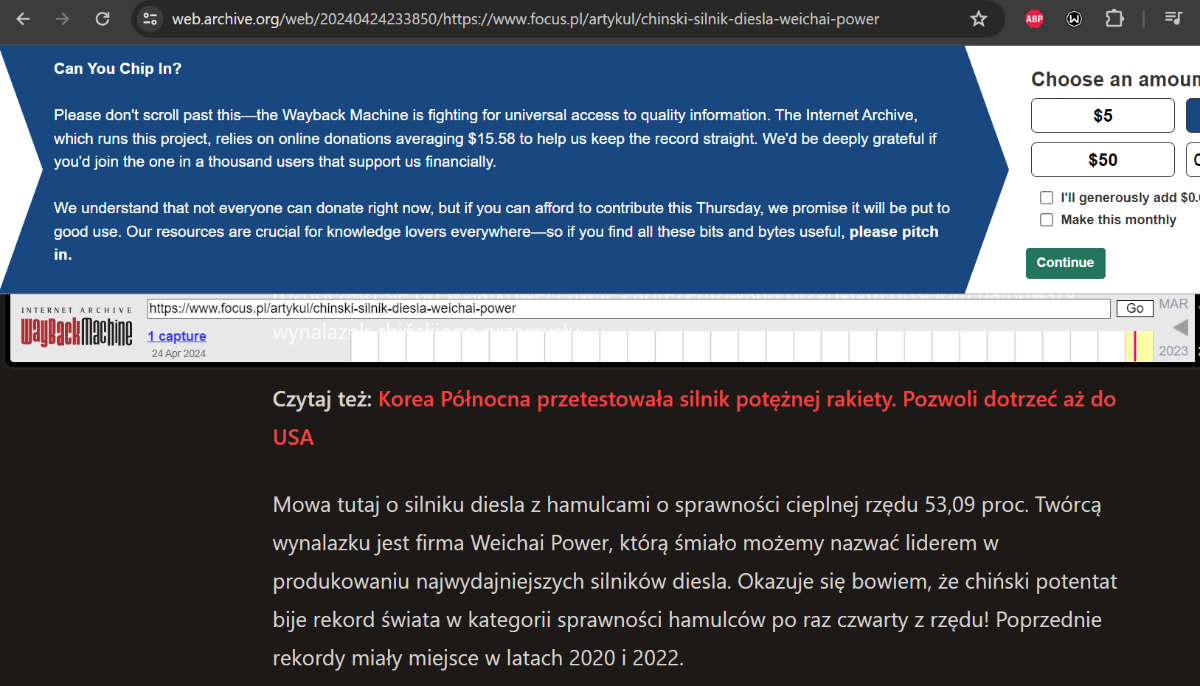Open the "1 capture" link
The height and width of the screenshot is (686, 1200).
pyautogui.click(x=177, y=336)
